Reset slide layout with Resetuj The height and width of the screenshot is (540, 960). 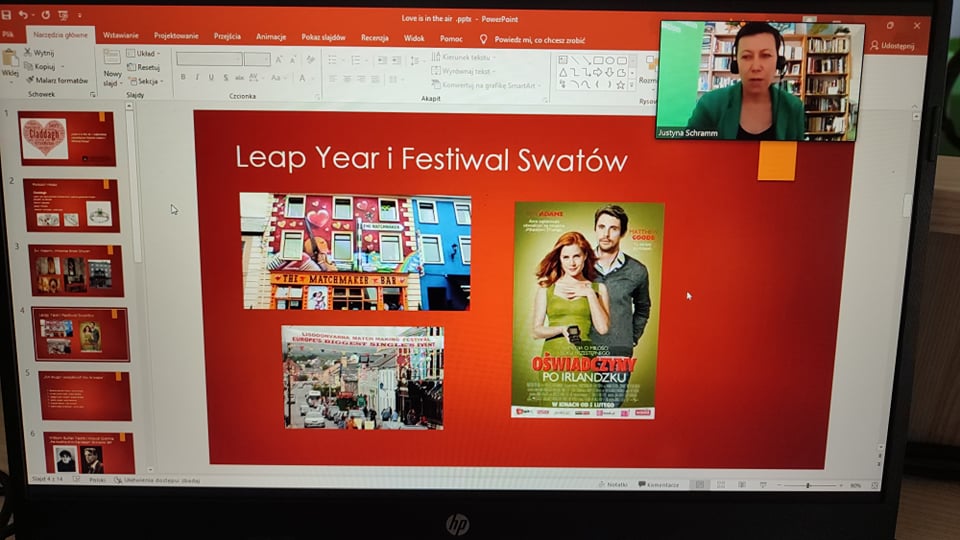(x=143, y=67)
